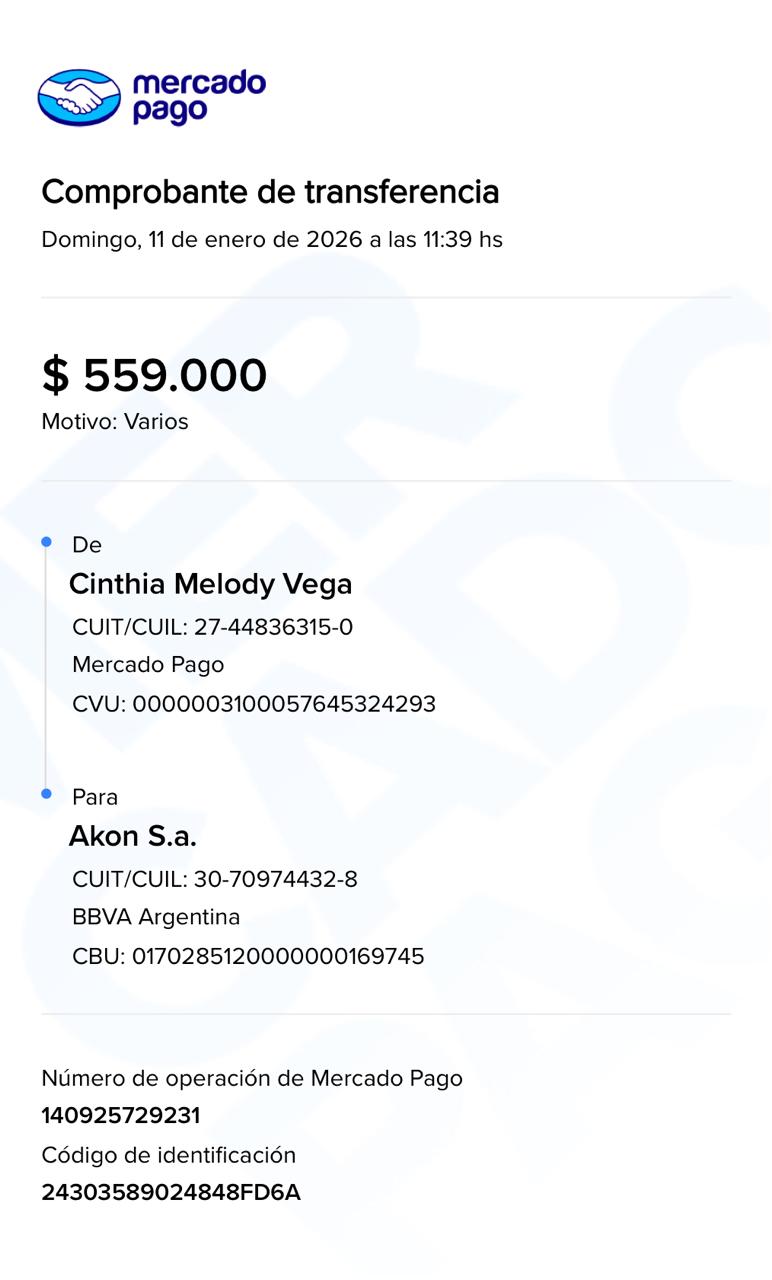Select the sender CUIT/CUIL 27-44836315-0
This screenshot has height=1280, width=772.
(x=213, y=627)
